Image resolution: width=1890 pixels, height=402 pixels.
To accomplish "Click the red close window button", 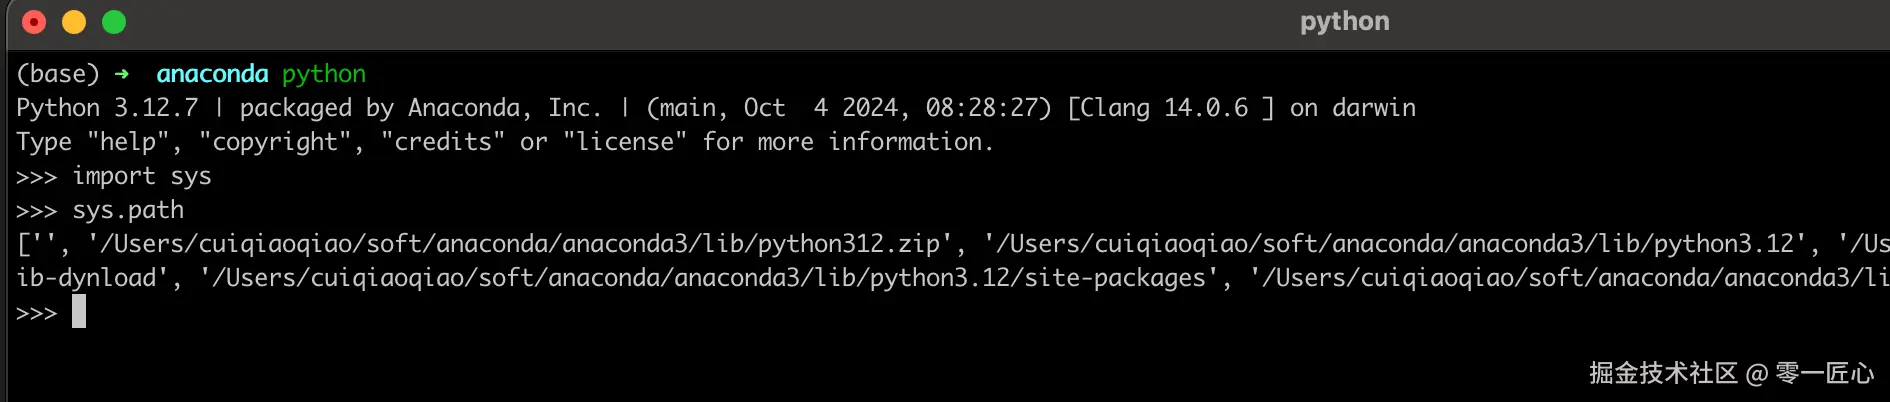I will pos(34,22).
